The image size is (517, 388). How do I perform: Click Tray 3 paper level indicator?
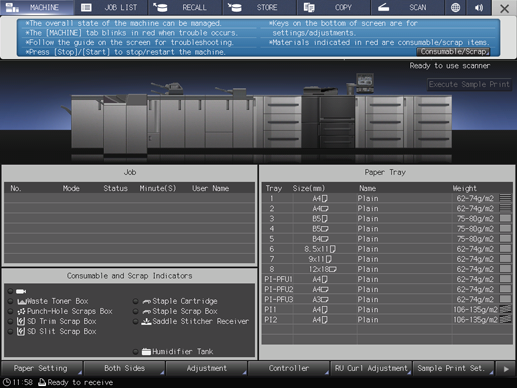coord(505,218)
